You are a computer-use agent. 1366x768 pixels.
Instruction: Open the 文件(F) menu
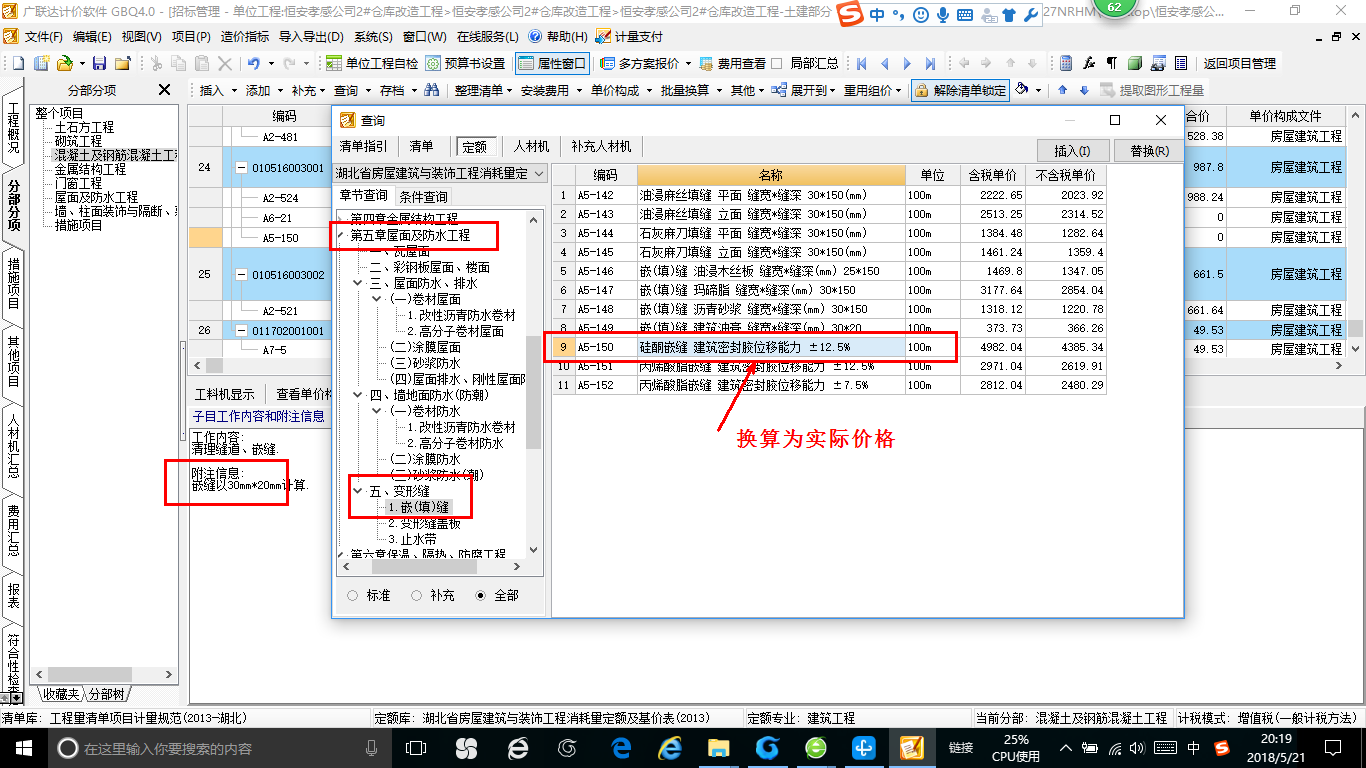[x=43, y=36]
